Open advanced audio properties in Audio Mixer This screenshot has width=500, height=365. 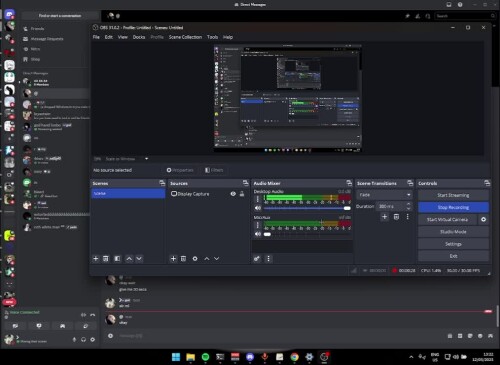[257, 259]
